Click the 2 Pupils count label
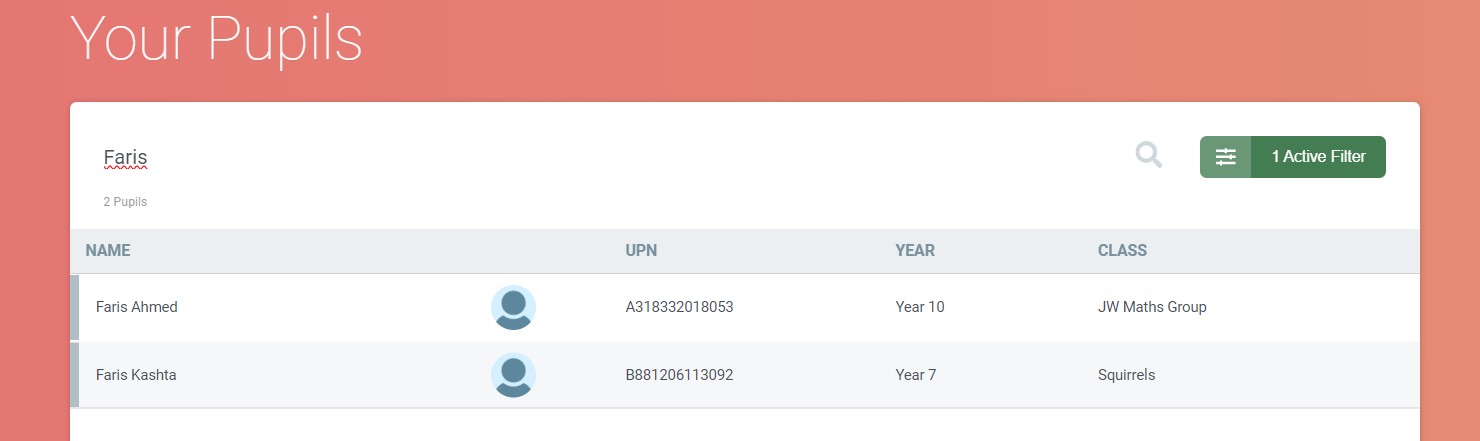The width and height of the screenshot is (1480, 441). (x=125, y=202)
